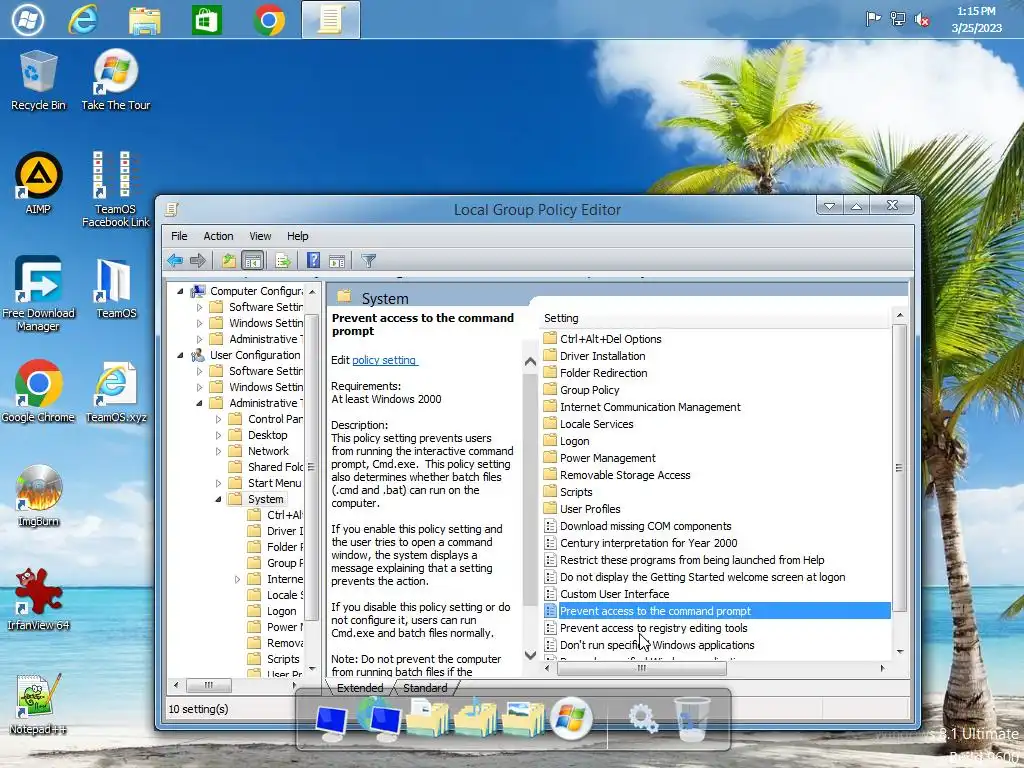Expand the Control Panel tree node
The width and height of the screenshot is (1024, 768).
(218, 419)
